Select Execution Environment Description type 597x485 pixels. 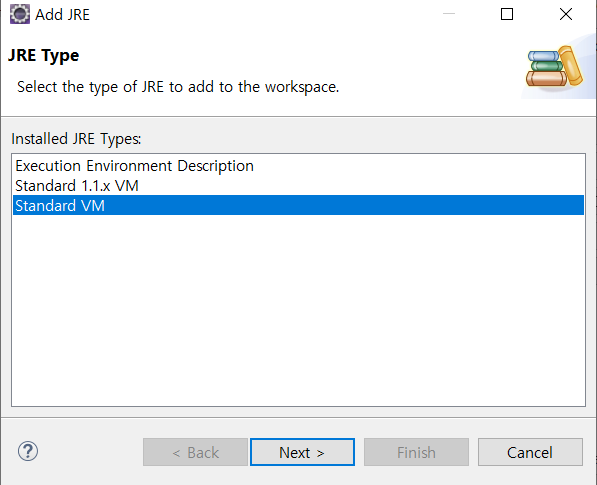(x=298, y=166)
